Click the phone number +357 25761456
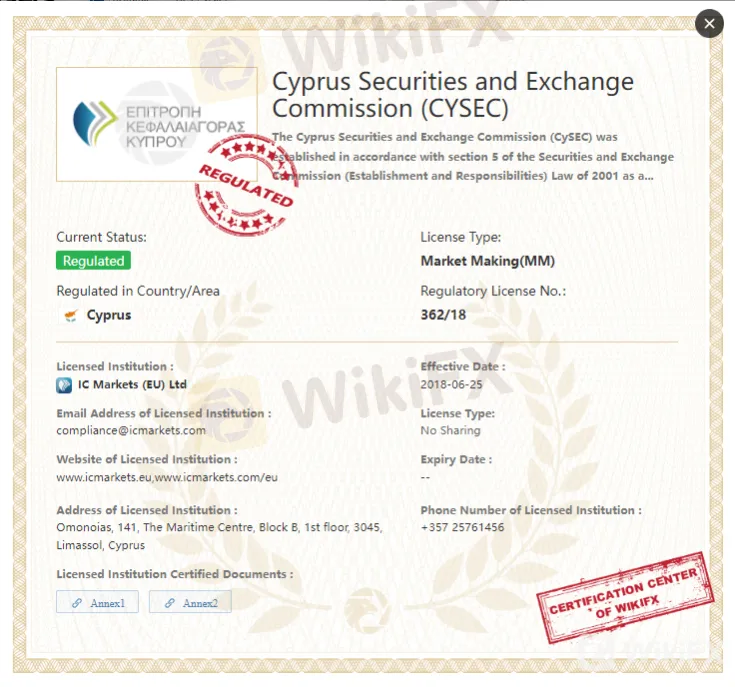Image resolution: width=735 pixels, height=687 pixels. pos(462,527)
